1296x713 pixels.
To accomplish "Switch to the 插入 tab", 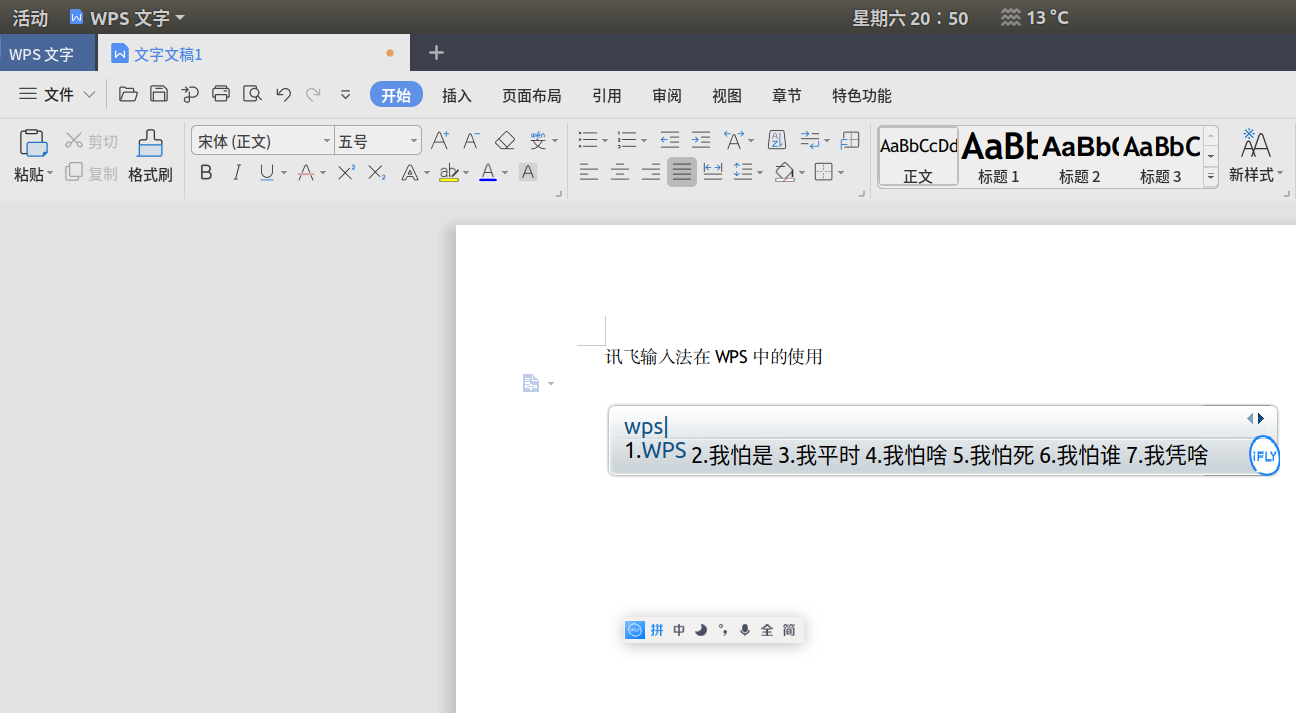I will tap(457, 96).
